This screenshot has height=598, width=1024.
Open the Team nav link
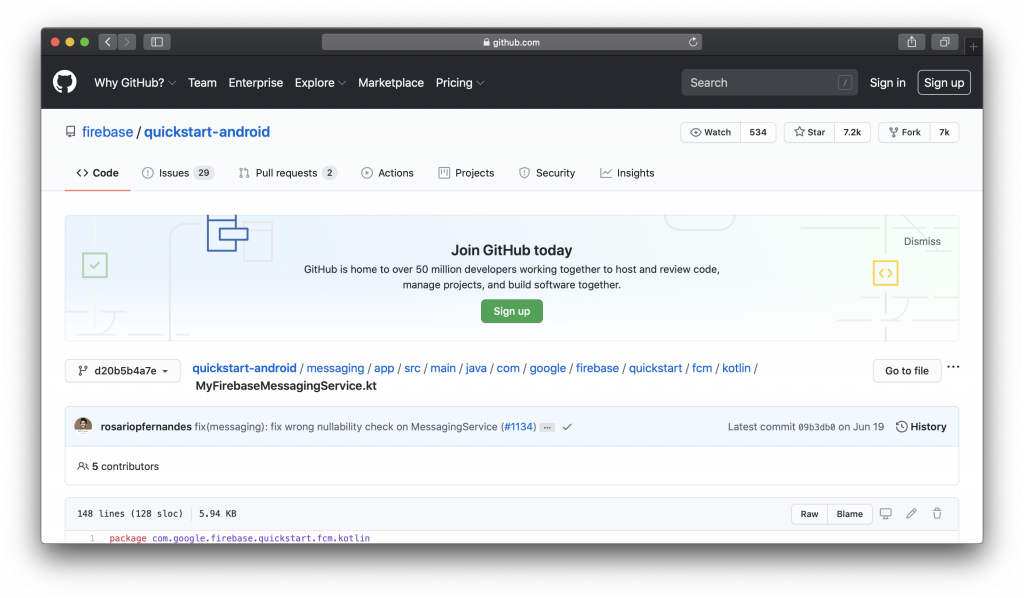coord(202,83)
